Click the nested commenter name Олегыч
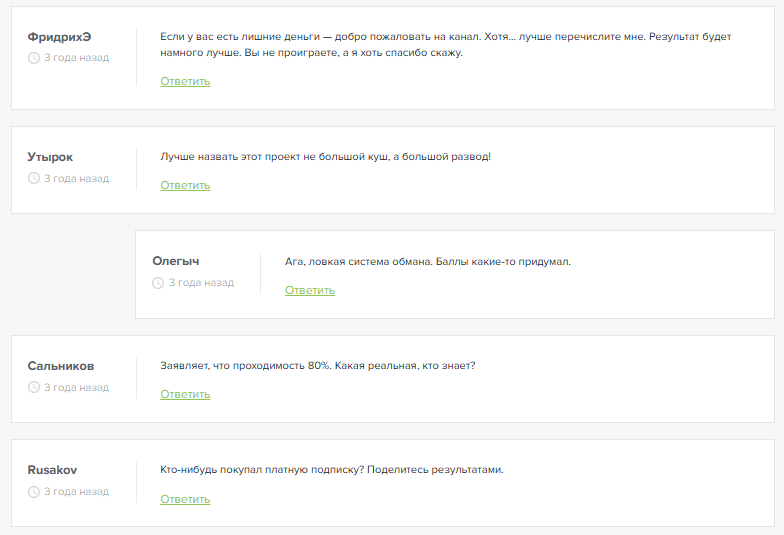The height and width of the screenshot is (535, 784). pyautogui.click(x=176, y=261)
